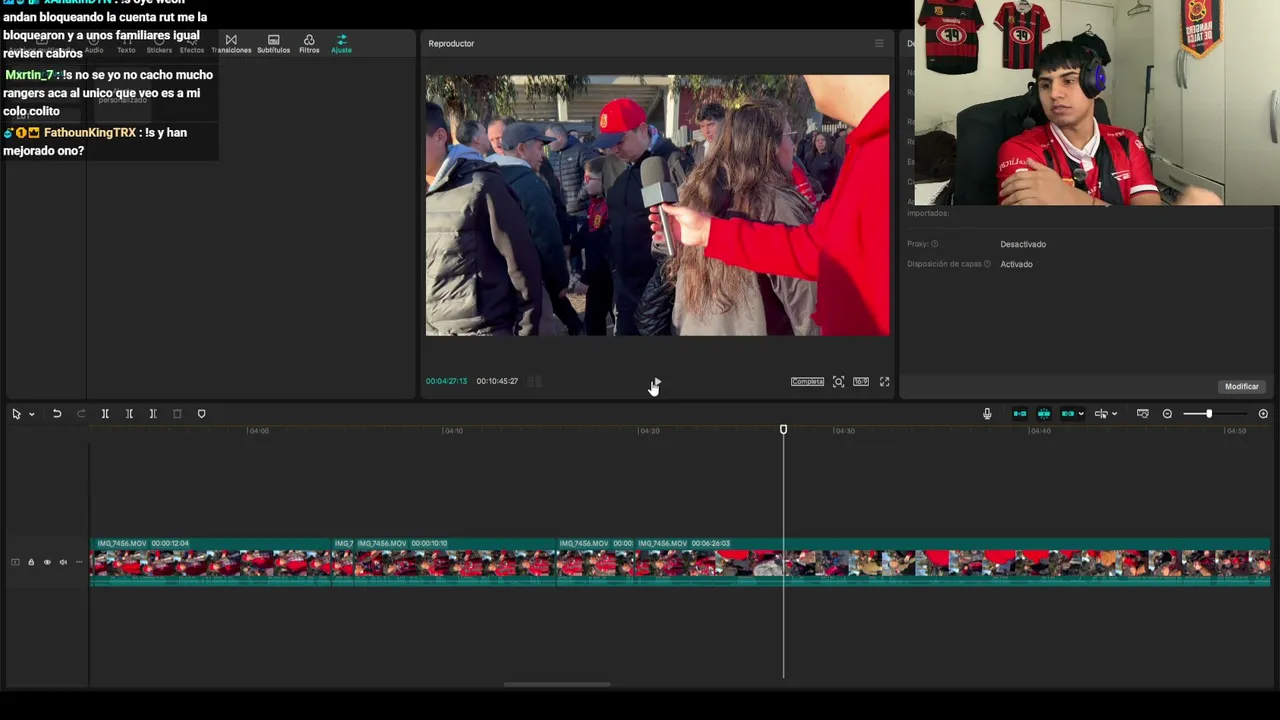Click the playhead handle on the ruler
The width and height of the screenshot is (1280, 720).
coord(783,430)
